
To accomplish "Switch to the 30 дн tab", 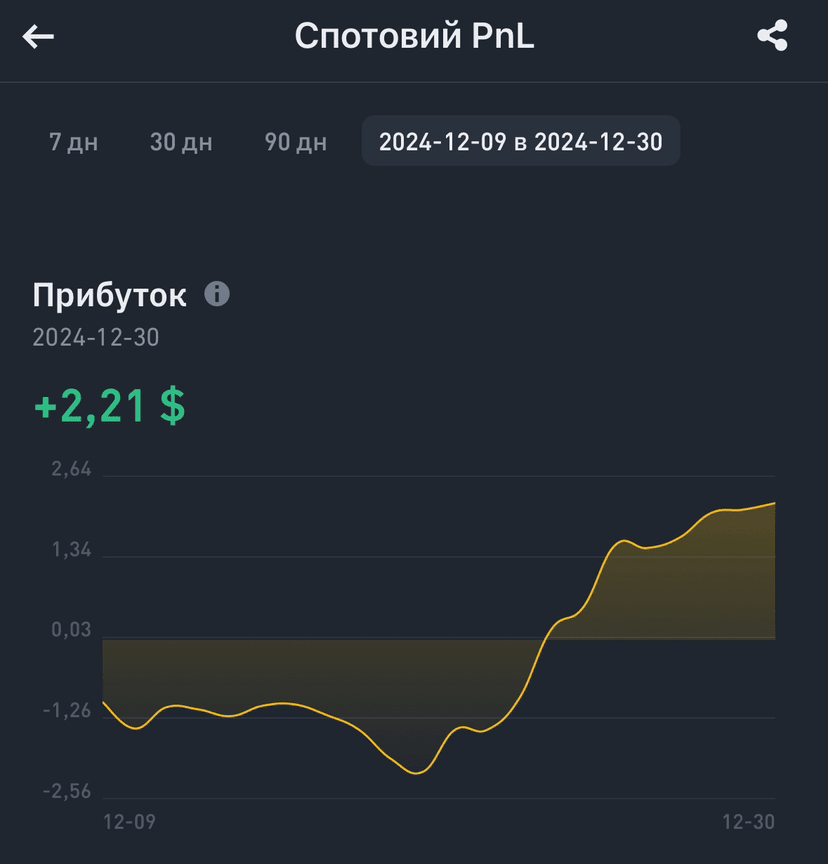I will [181, 142].
